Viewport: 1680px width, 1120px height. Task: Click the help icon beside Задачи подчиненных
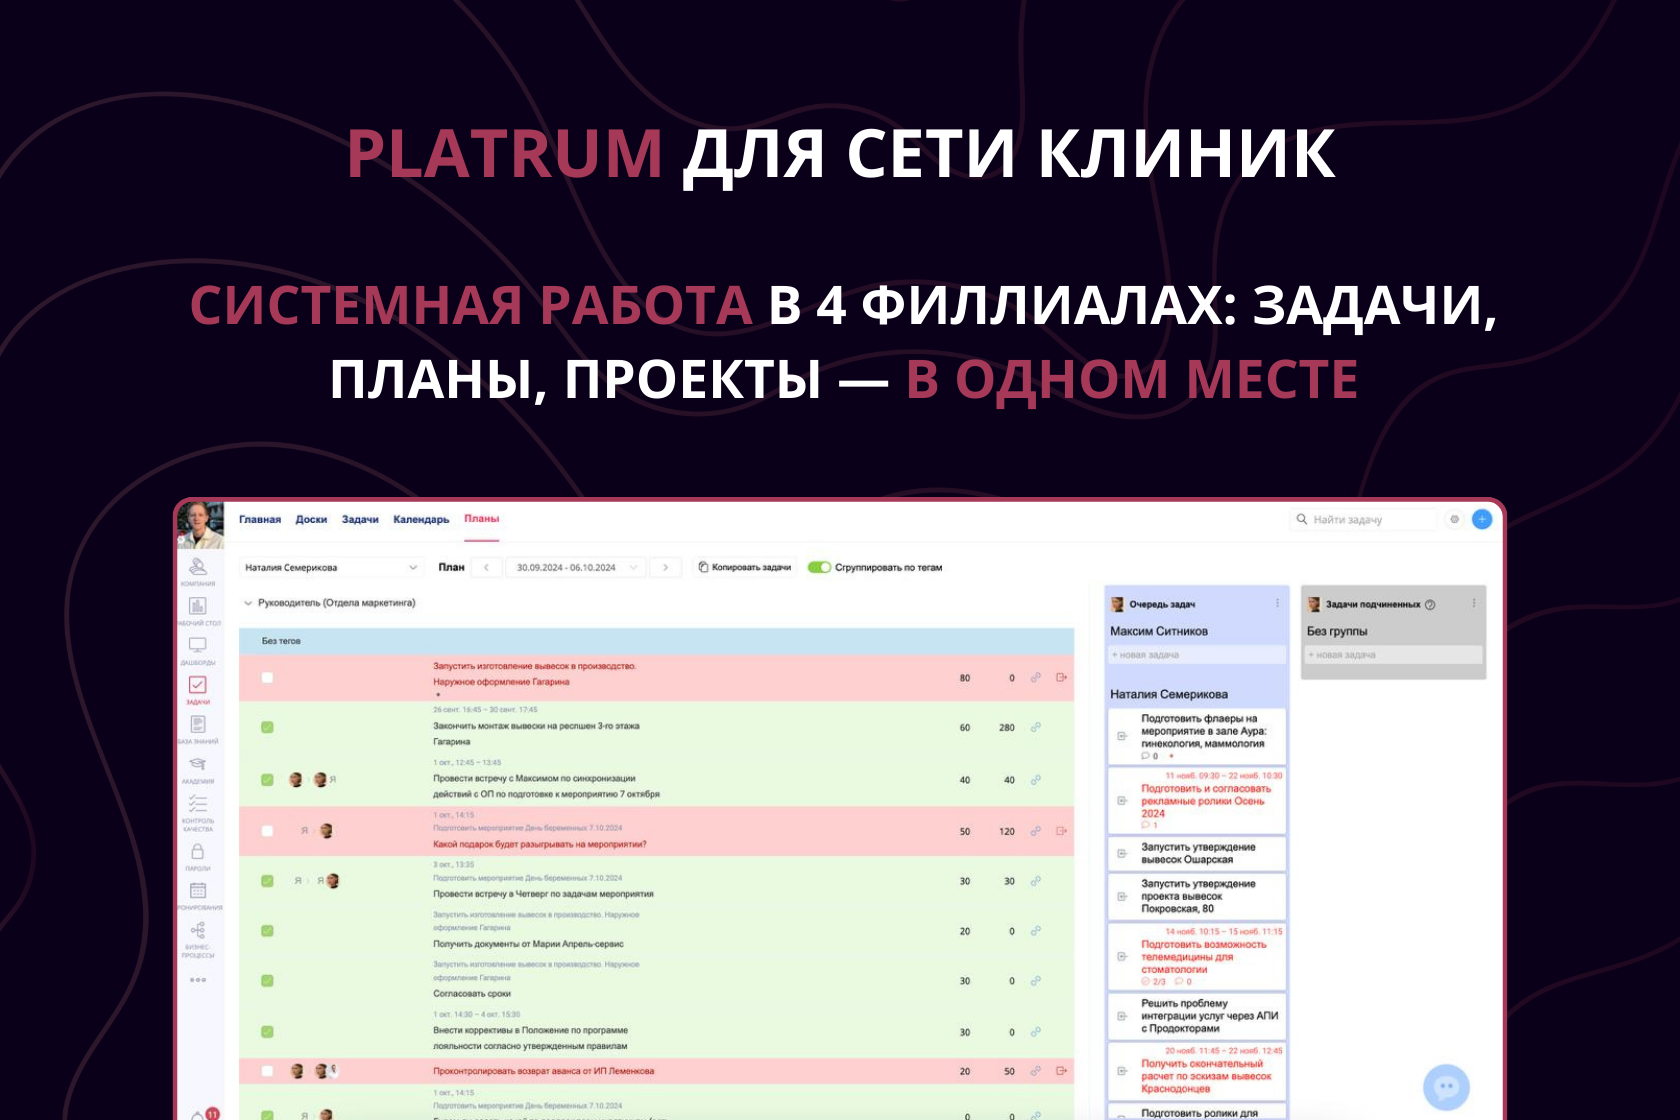click(x=1430, y=604)
